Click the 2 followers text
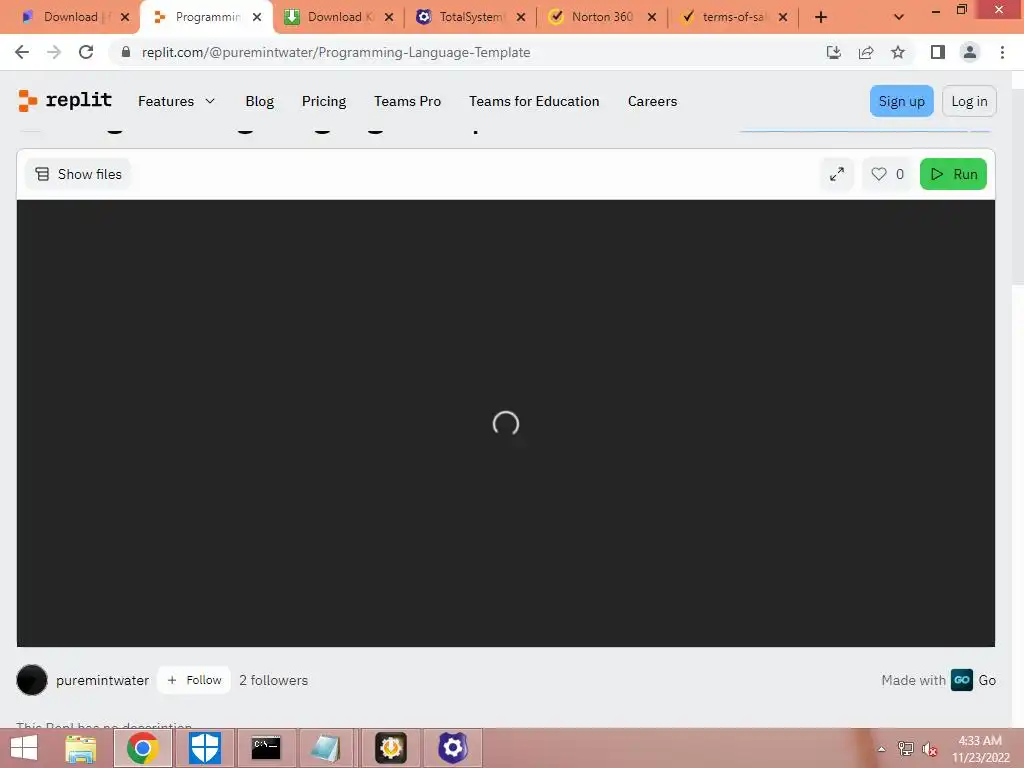The height and width of the screenshot is (768, 1024). (x=273, y=680)
